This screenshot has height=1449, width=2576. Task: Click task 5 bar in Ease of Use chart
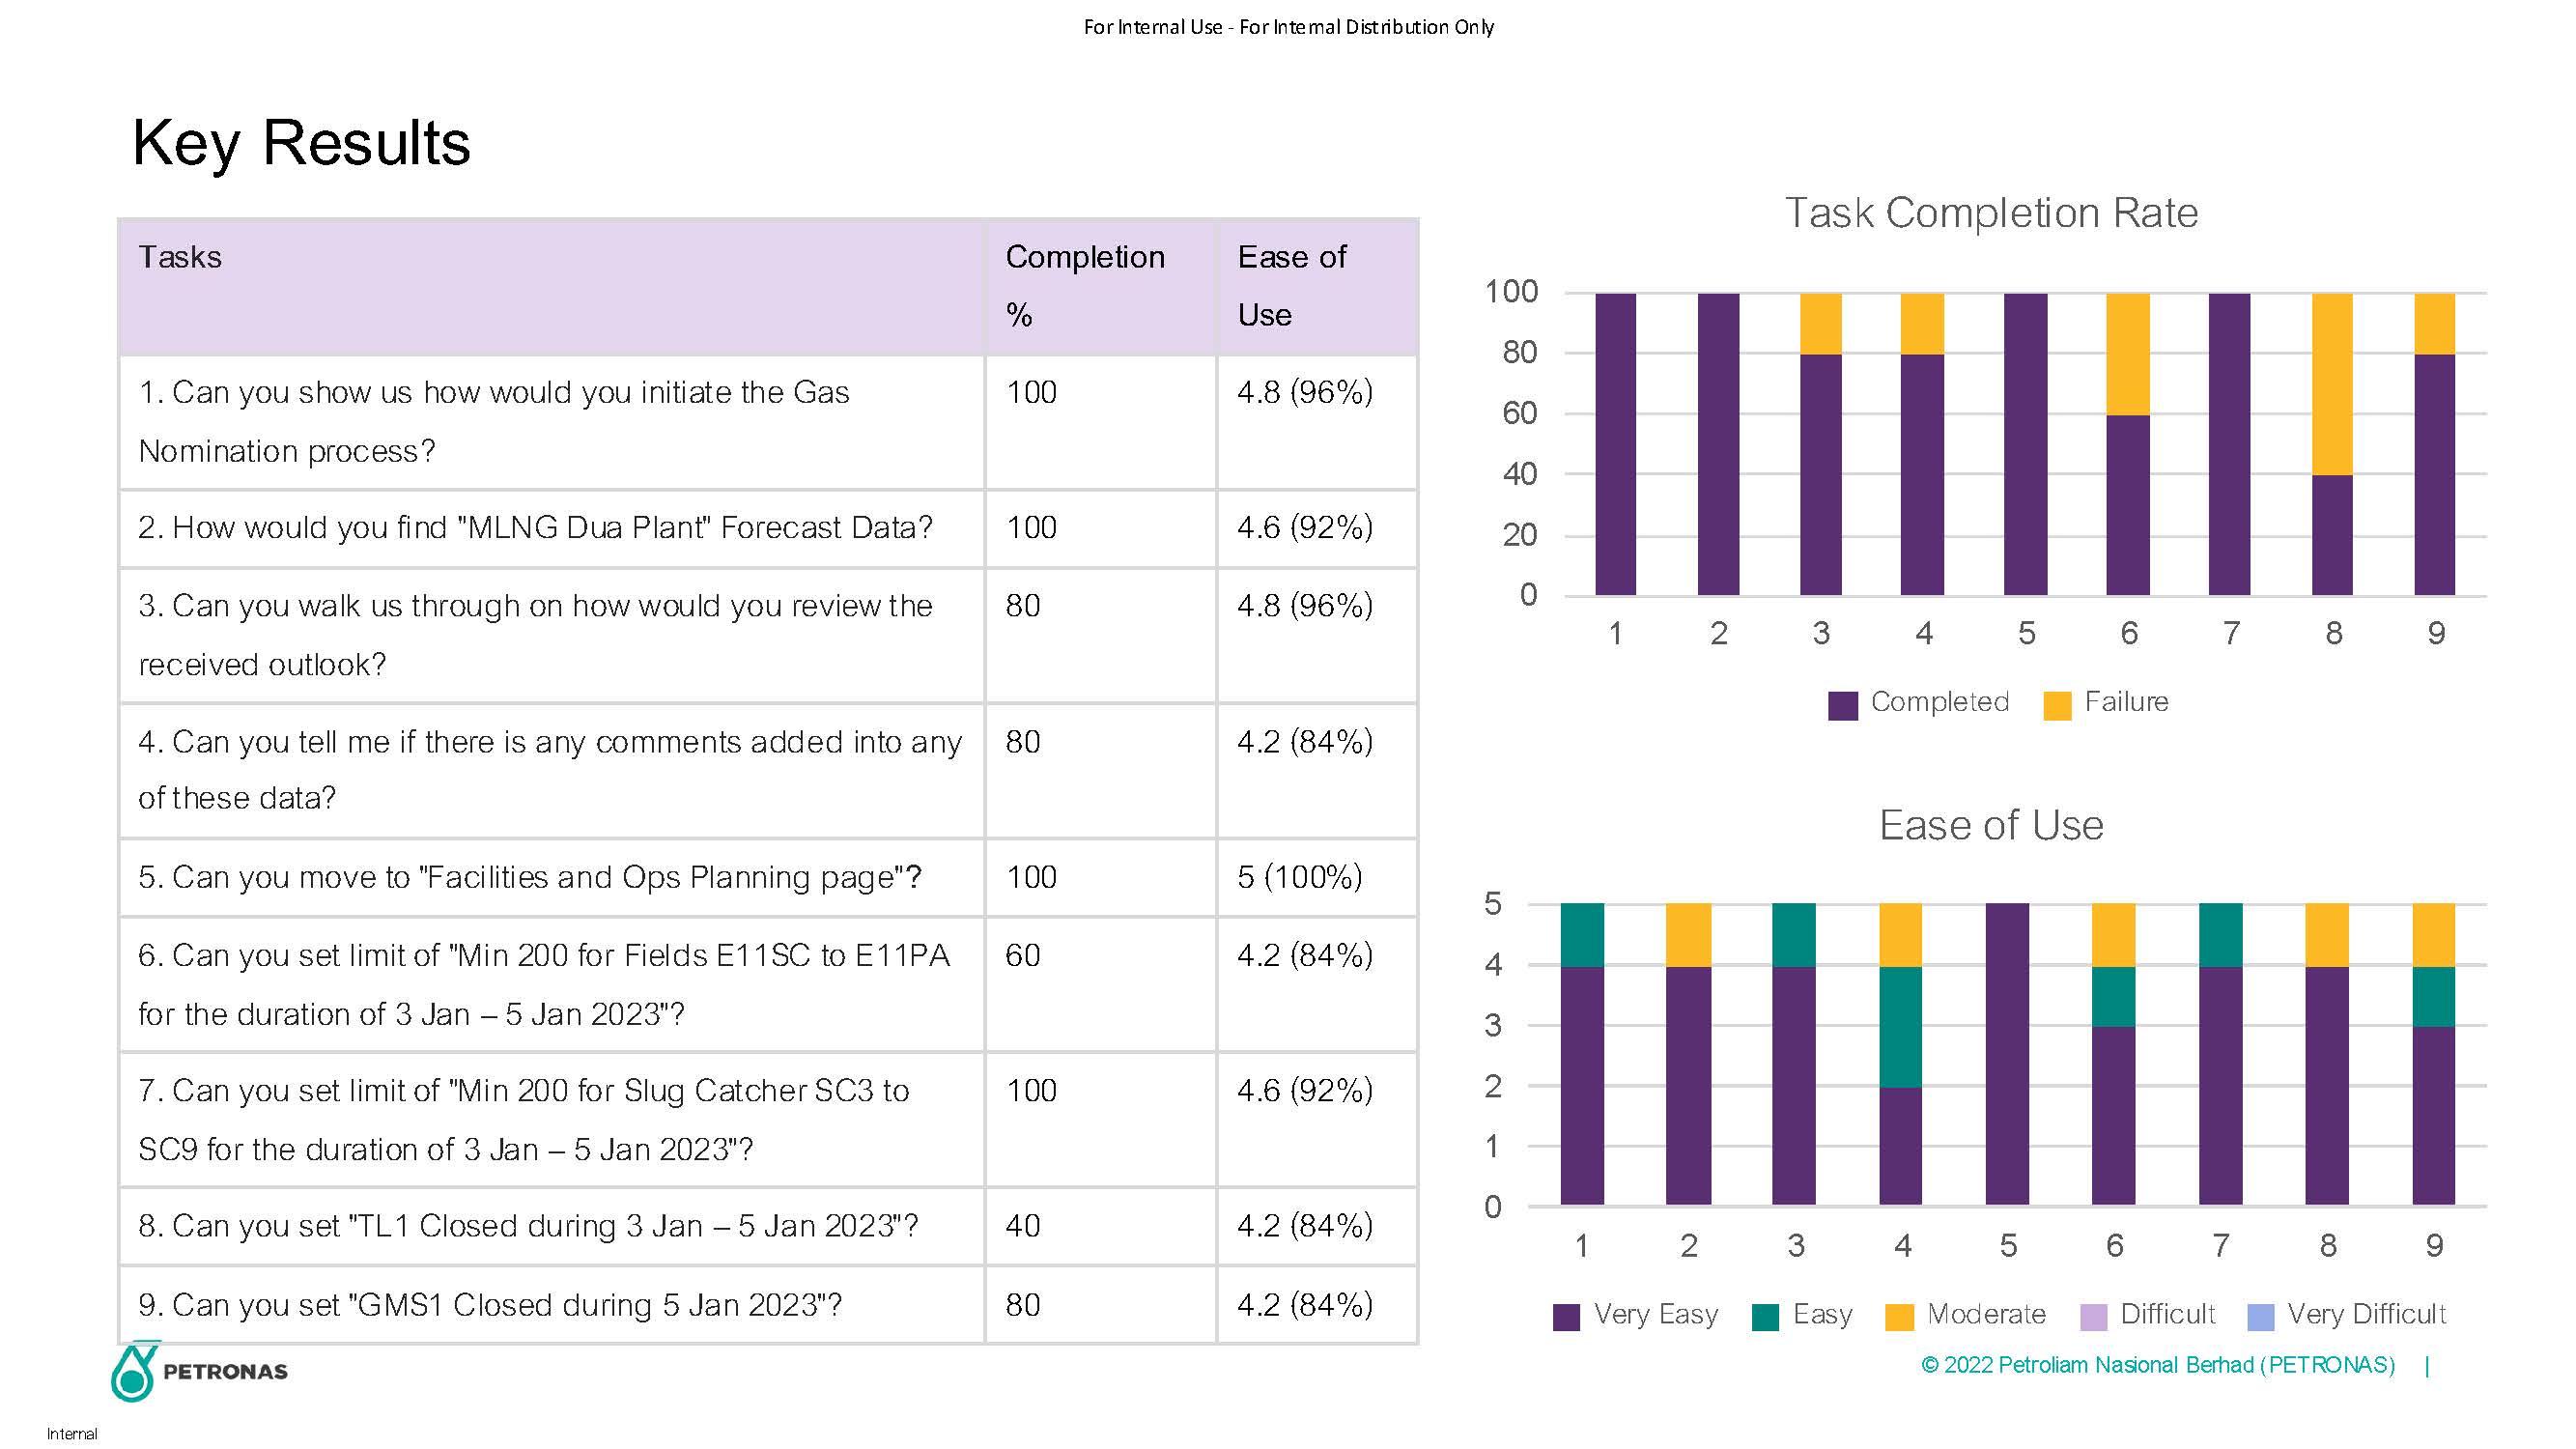(x=2007, y=1053)
